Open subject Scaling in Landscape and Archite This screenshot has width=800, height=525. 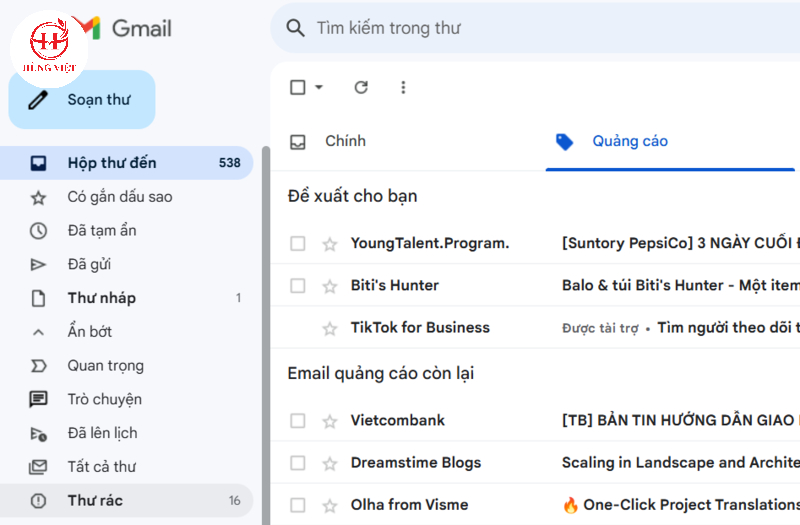[x=681, y=462]
